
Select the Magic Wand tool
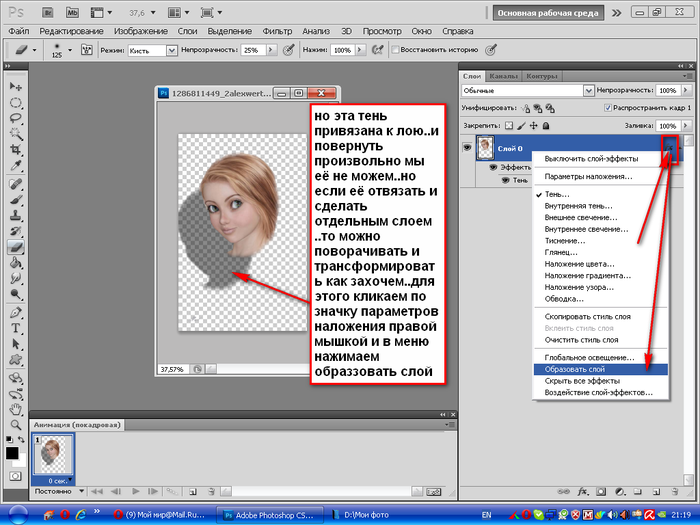[x=16, y=135]
